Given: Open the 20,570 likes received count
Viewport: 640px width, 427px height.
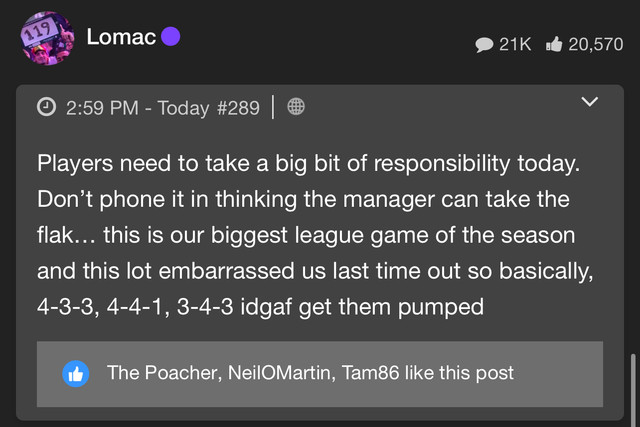Looking at the screenshot, I should pyautogui.click(x=596, y=44).
